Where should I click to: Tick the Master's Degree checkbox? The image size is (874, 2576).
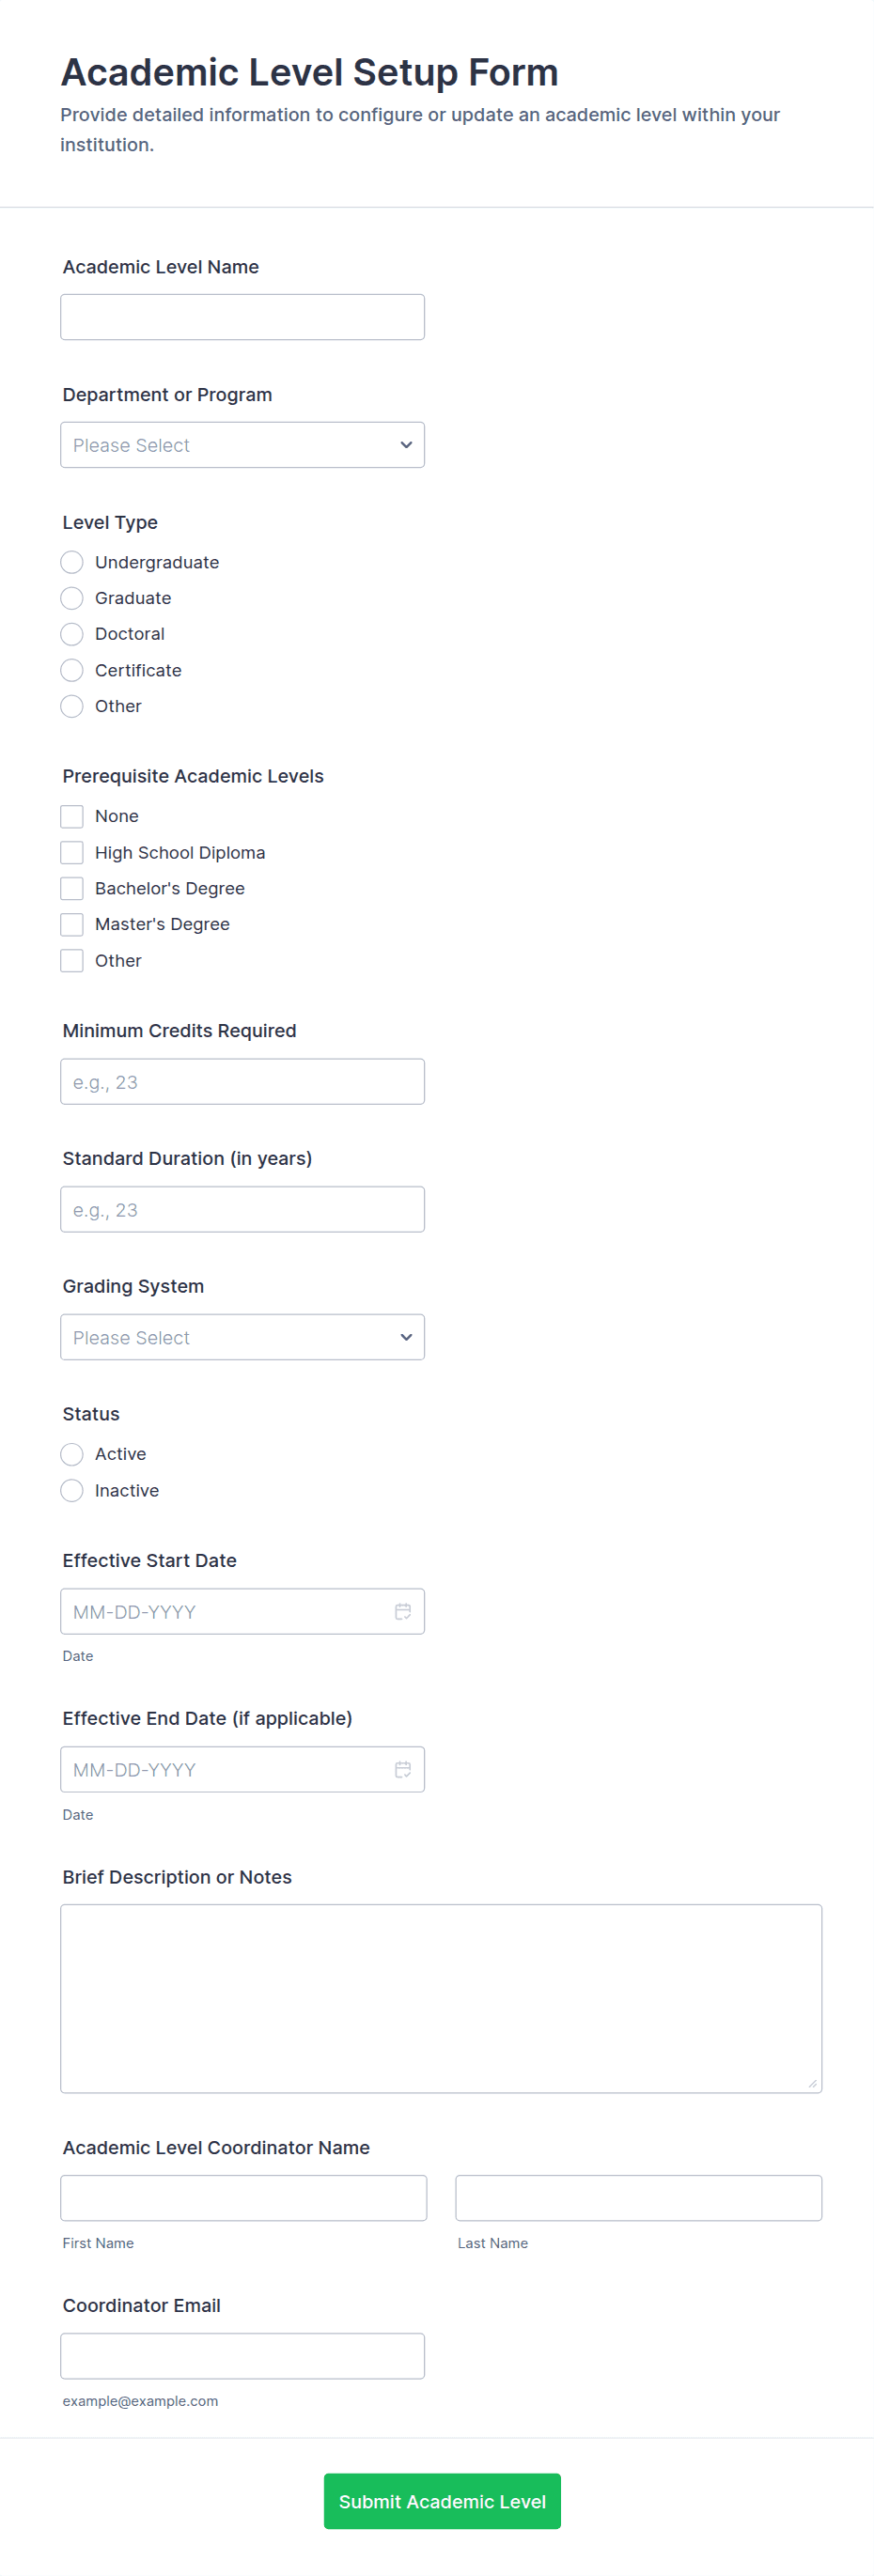[x=72, y=924]
